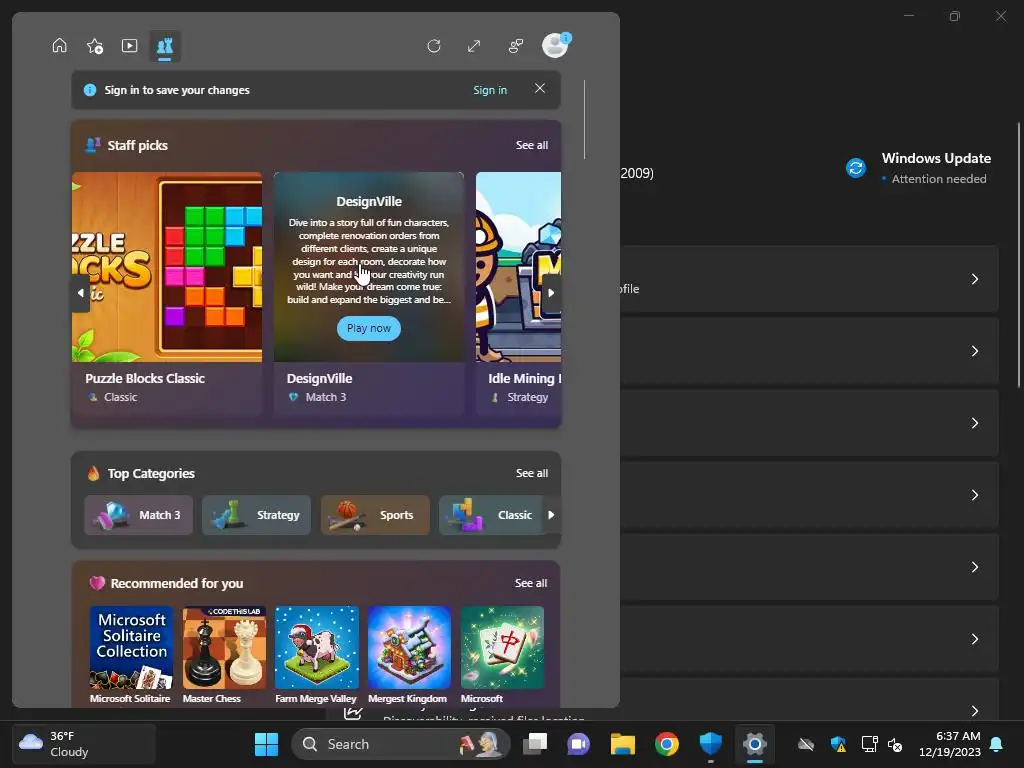Open OneDrive tray cloud icon
1024x768 pixels.
(806, 744)
